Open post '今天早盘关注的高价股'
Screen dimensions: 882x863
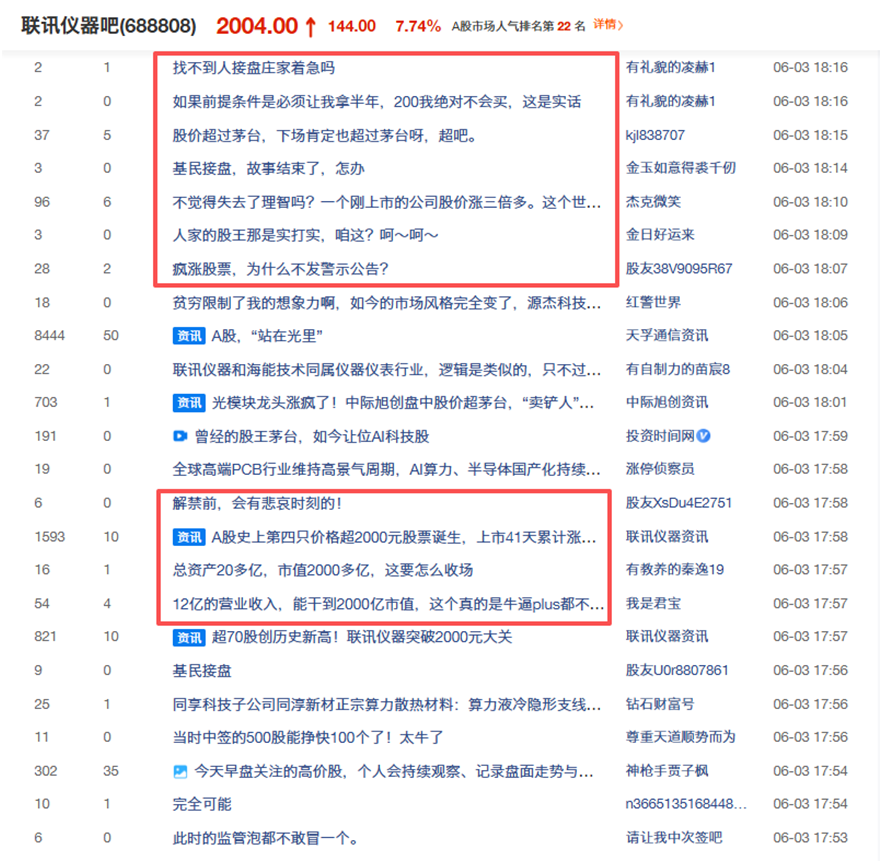(394, 771)
